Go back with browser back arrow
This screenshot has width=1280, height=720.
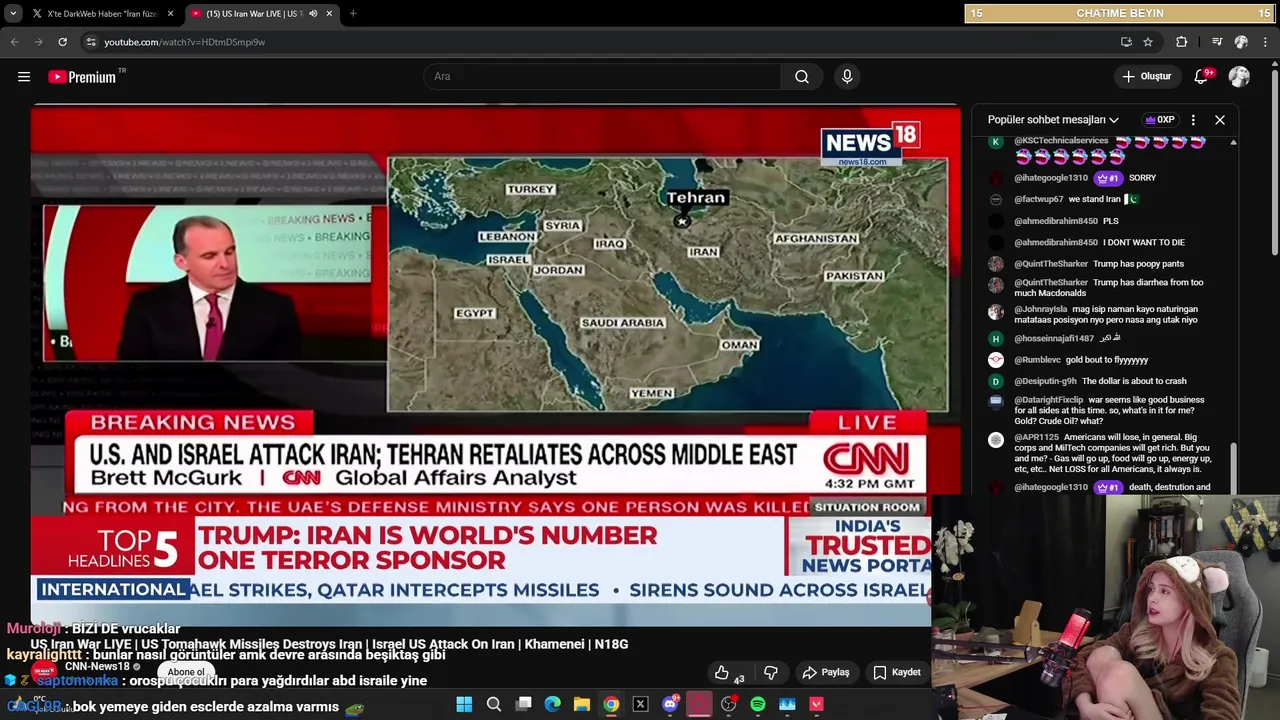[14, 42]
